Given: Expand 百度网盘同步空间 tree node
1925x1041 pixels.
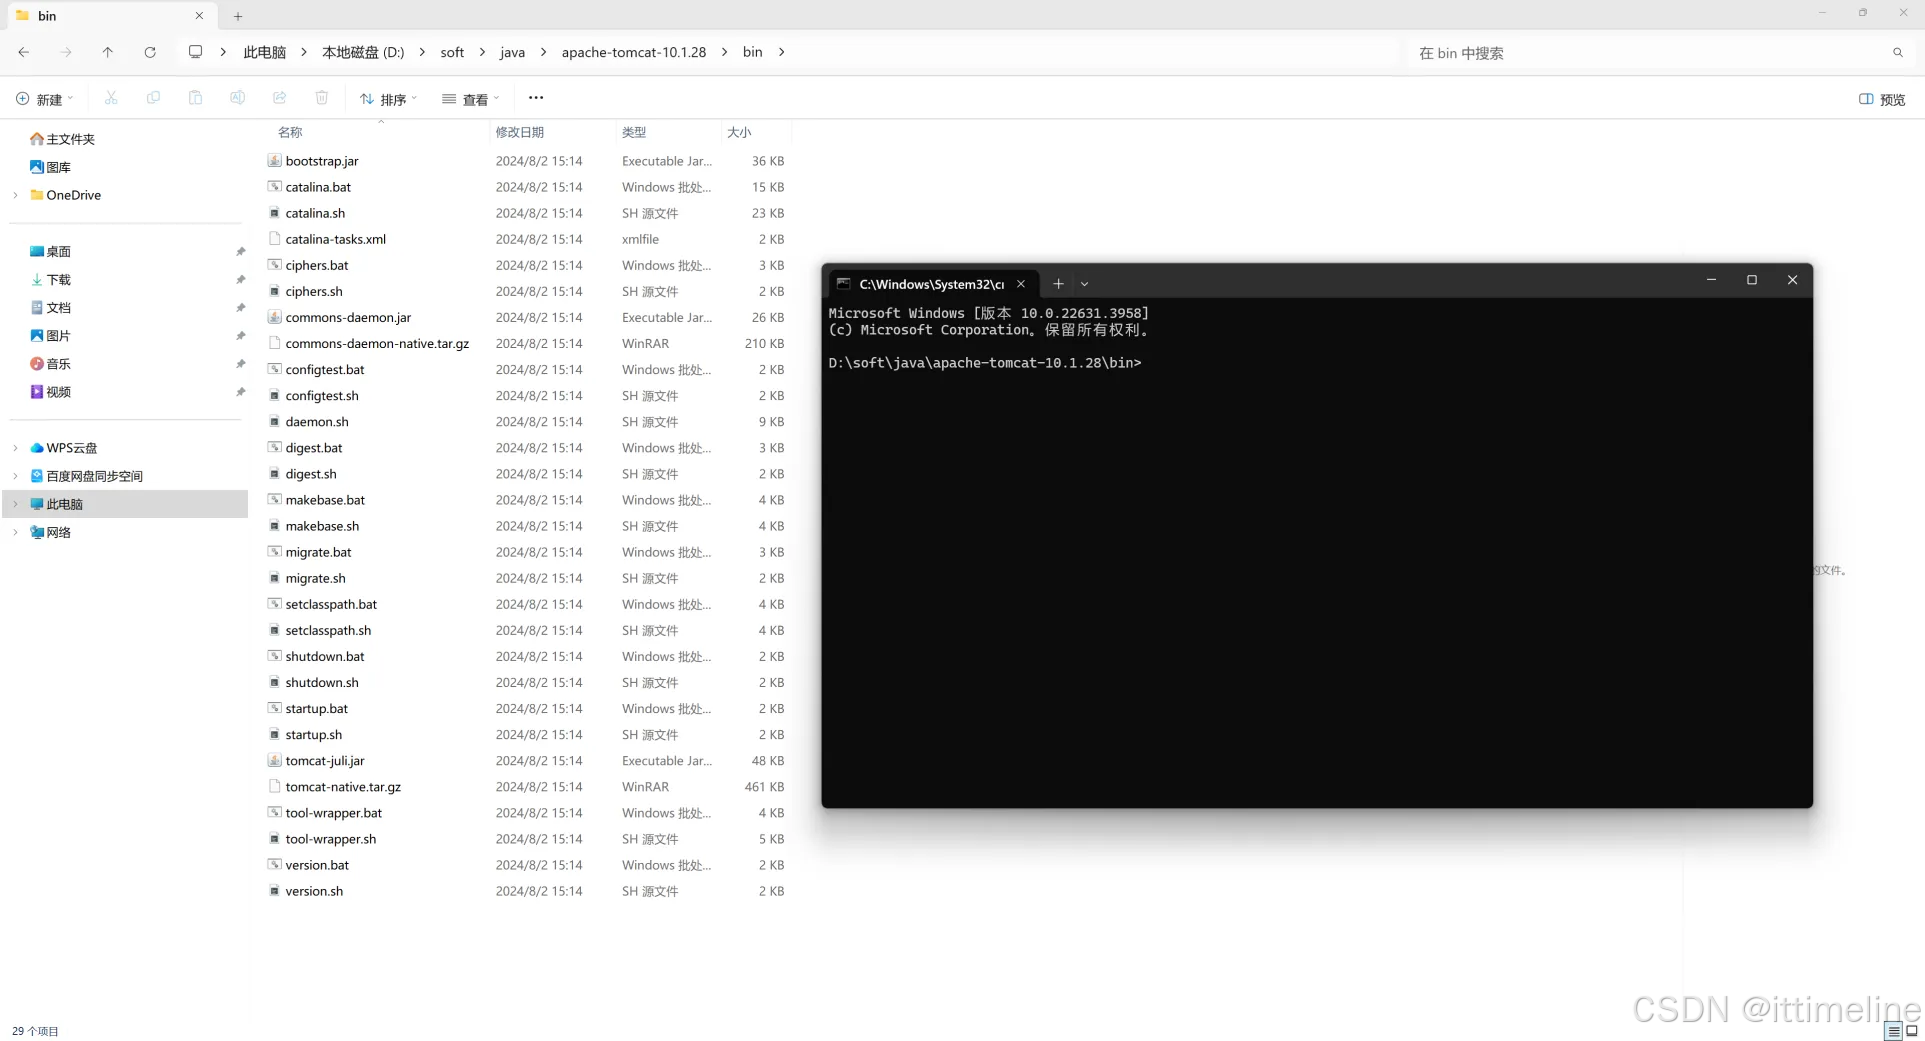Looking at the screenshot, I should 16,476.
